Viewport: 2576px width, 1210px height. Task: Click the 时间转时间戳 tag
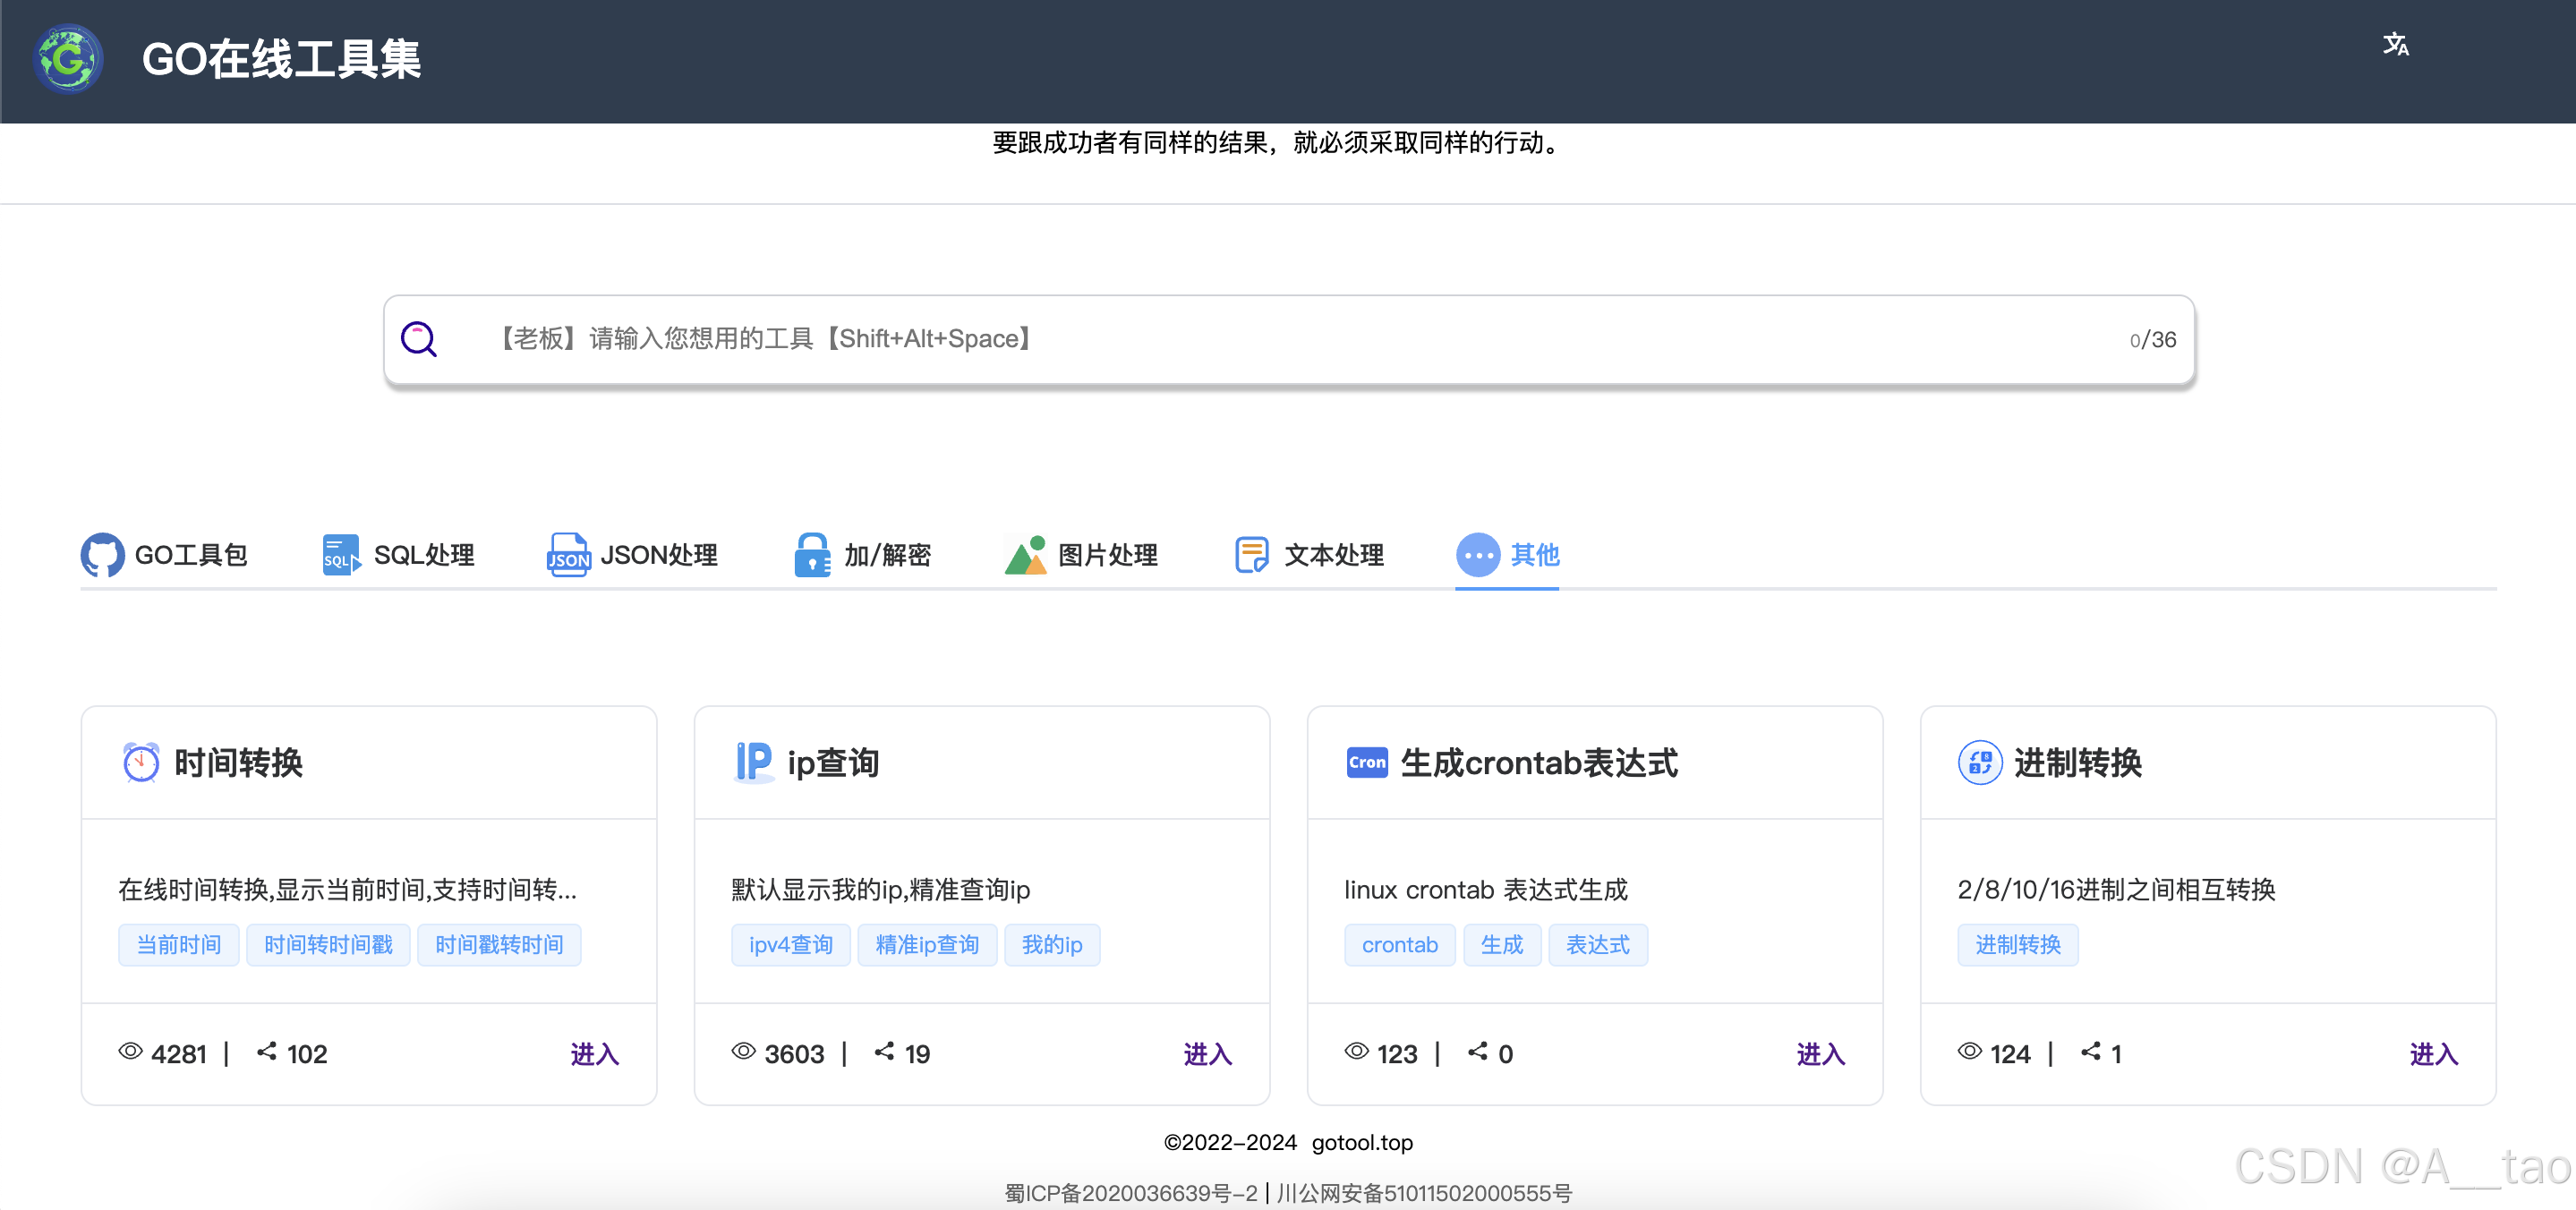(x=328, y=945)
